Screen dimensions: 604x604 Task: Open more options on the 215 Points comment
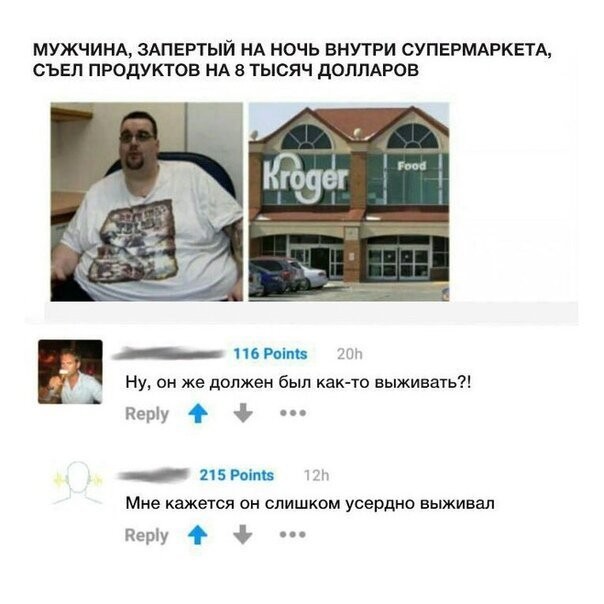click(x=293, y=535)
